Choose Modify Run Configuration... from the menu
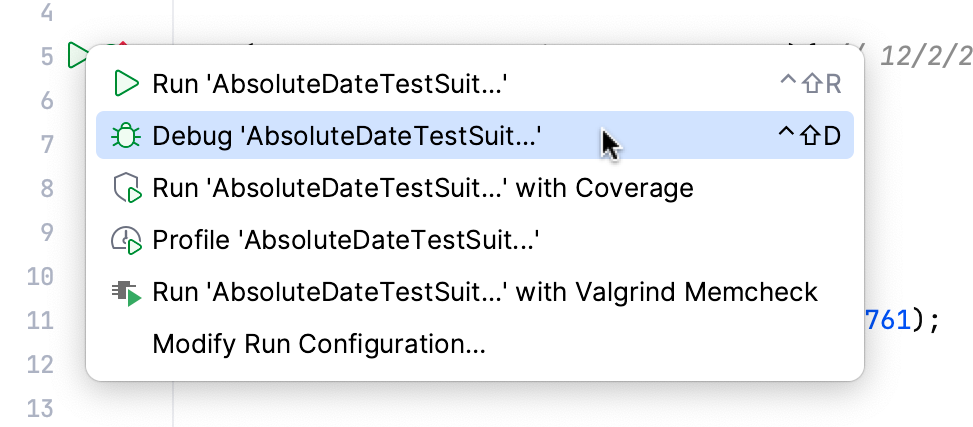973x427 pixels. pos(319,345)
